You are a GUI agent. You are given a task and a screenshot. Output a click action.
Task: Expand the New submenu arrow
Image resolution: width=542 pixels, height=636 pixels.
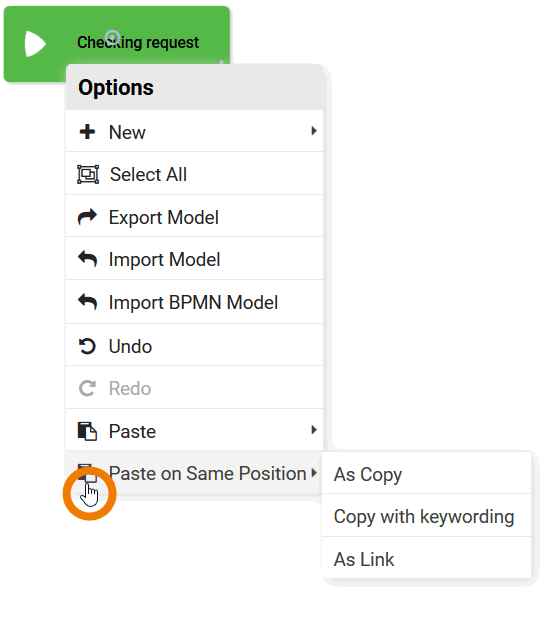point(314,131)
